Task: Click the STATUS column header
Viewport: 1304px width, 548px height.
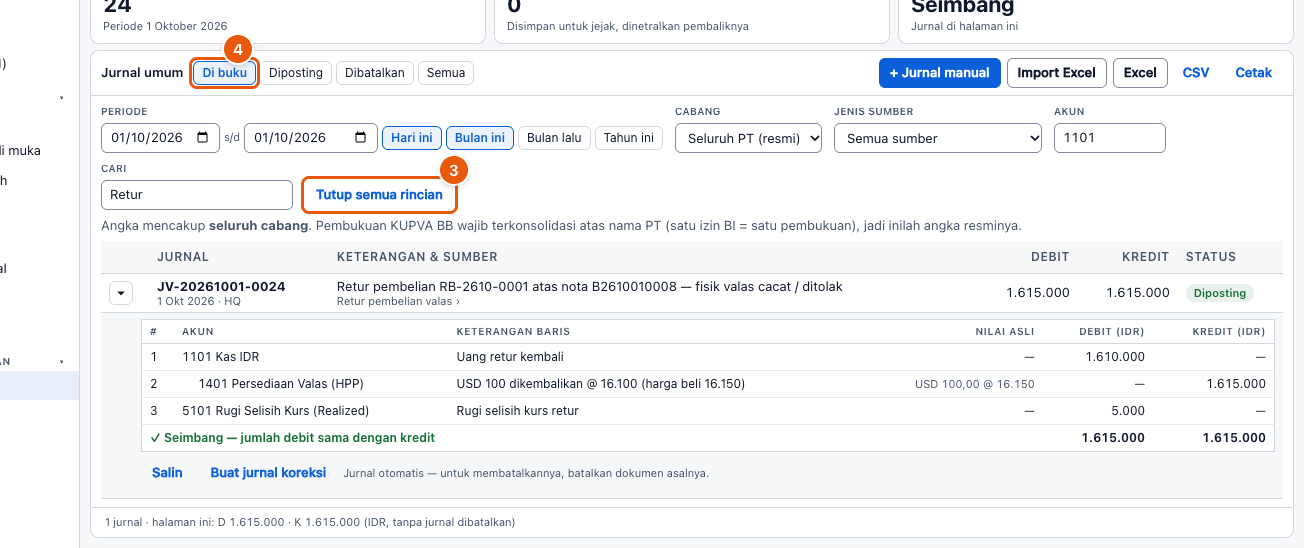Action: coord(1211,257)
